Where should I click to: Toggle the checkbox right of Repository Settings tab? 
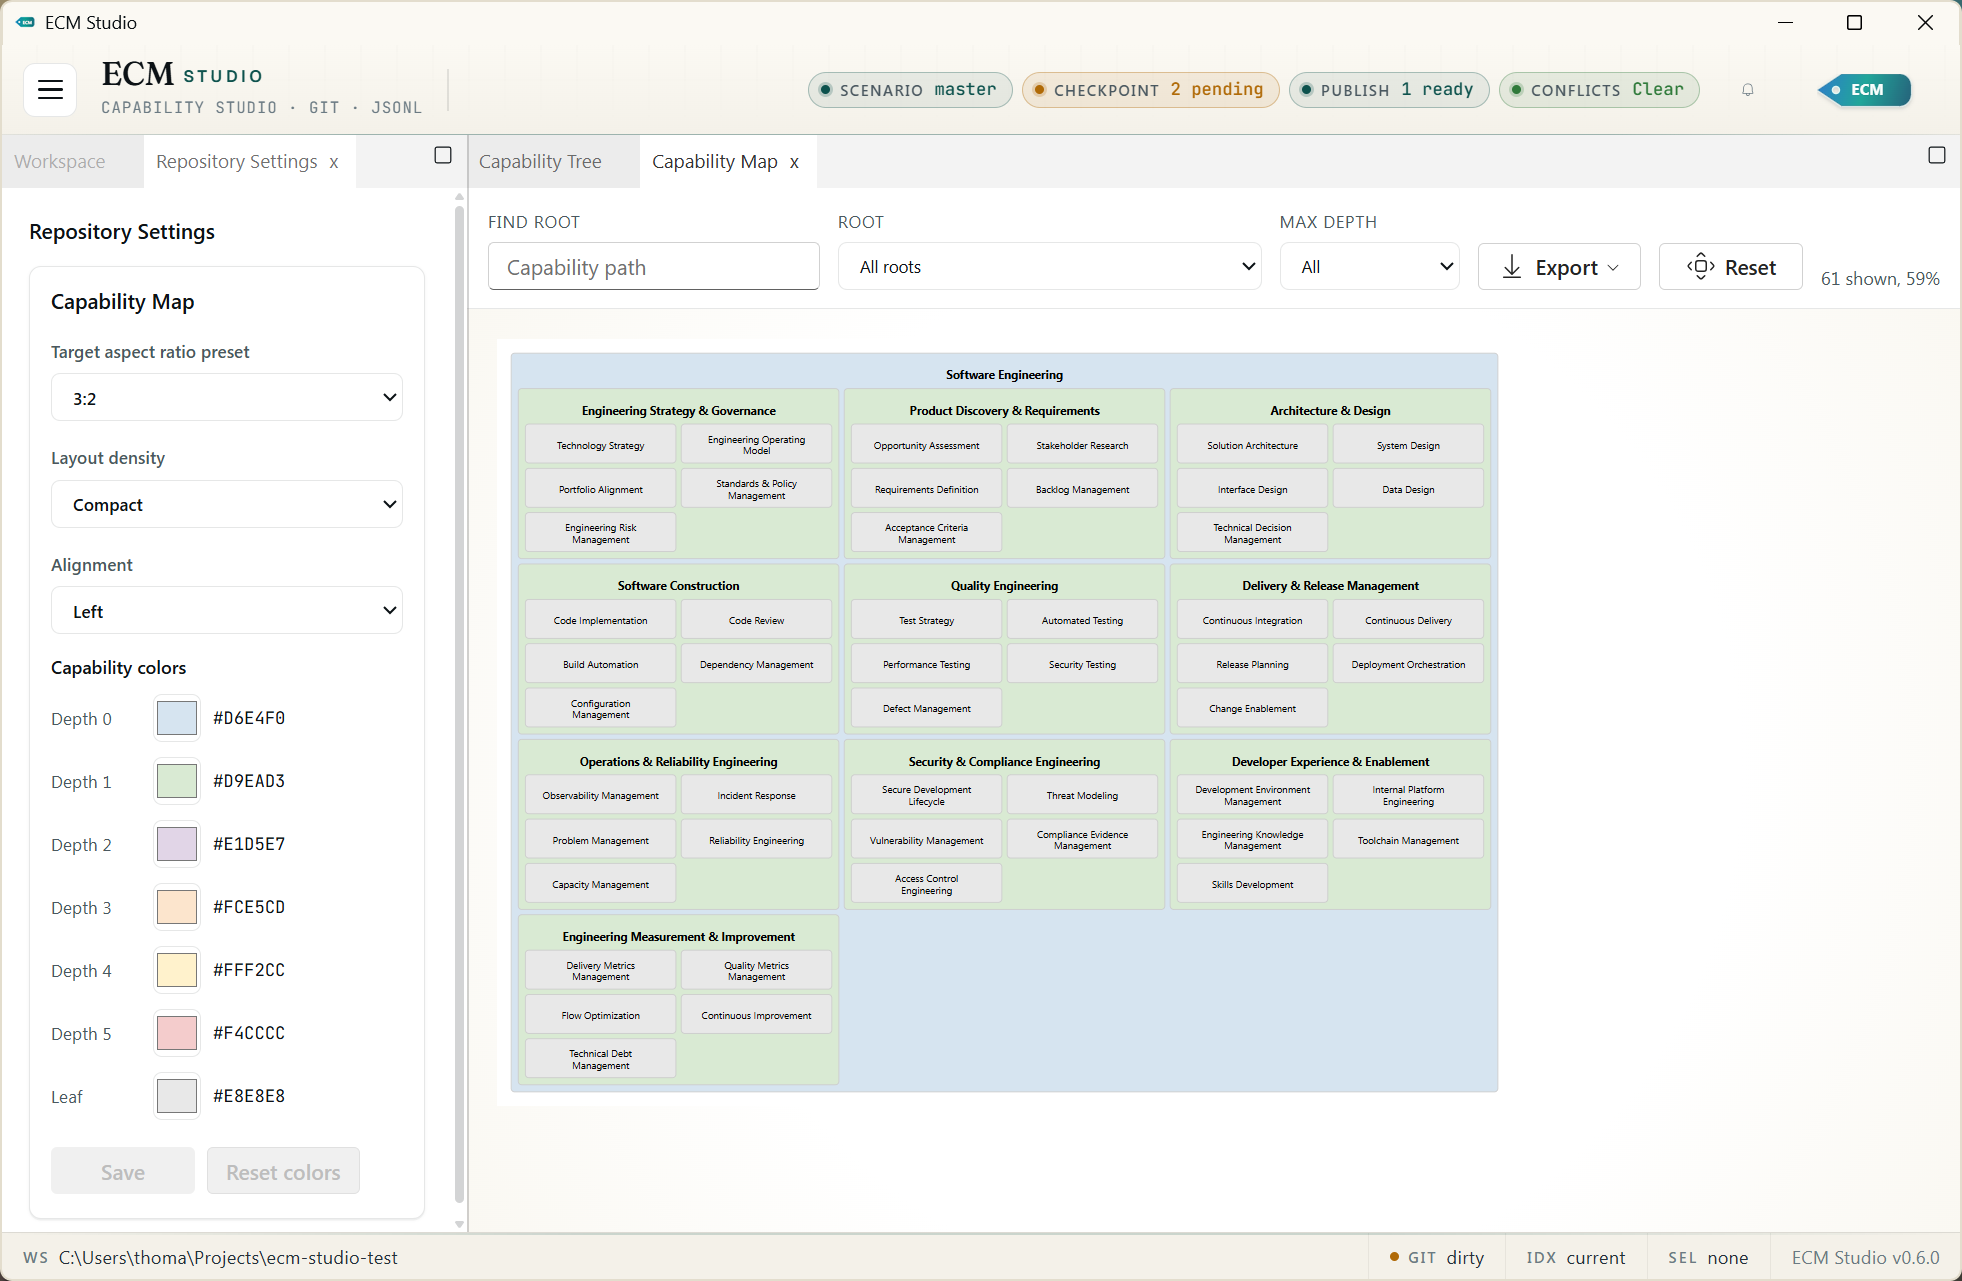point(441,154)
